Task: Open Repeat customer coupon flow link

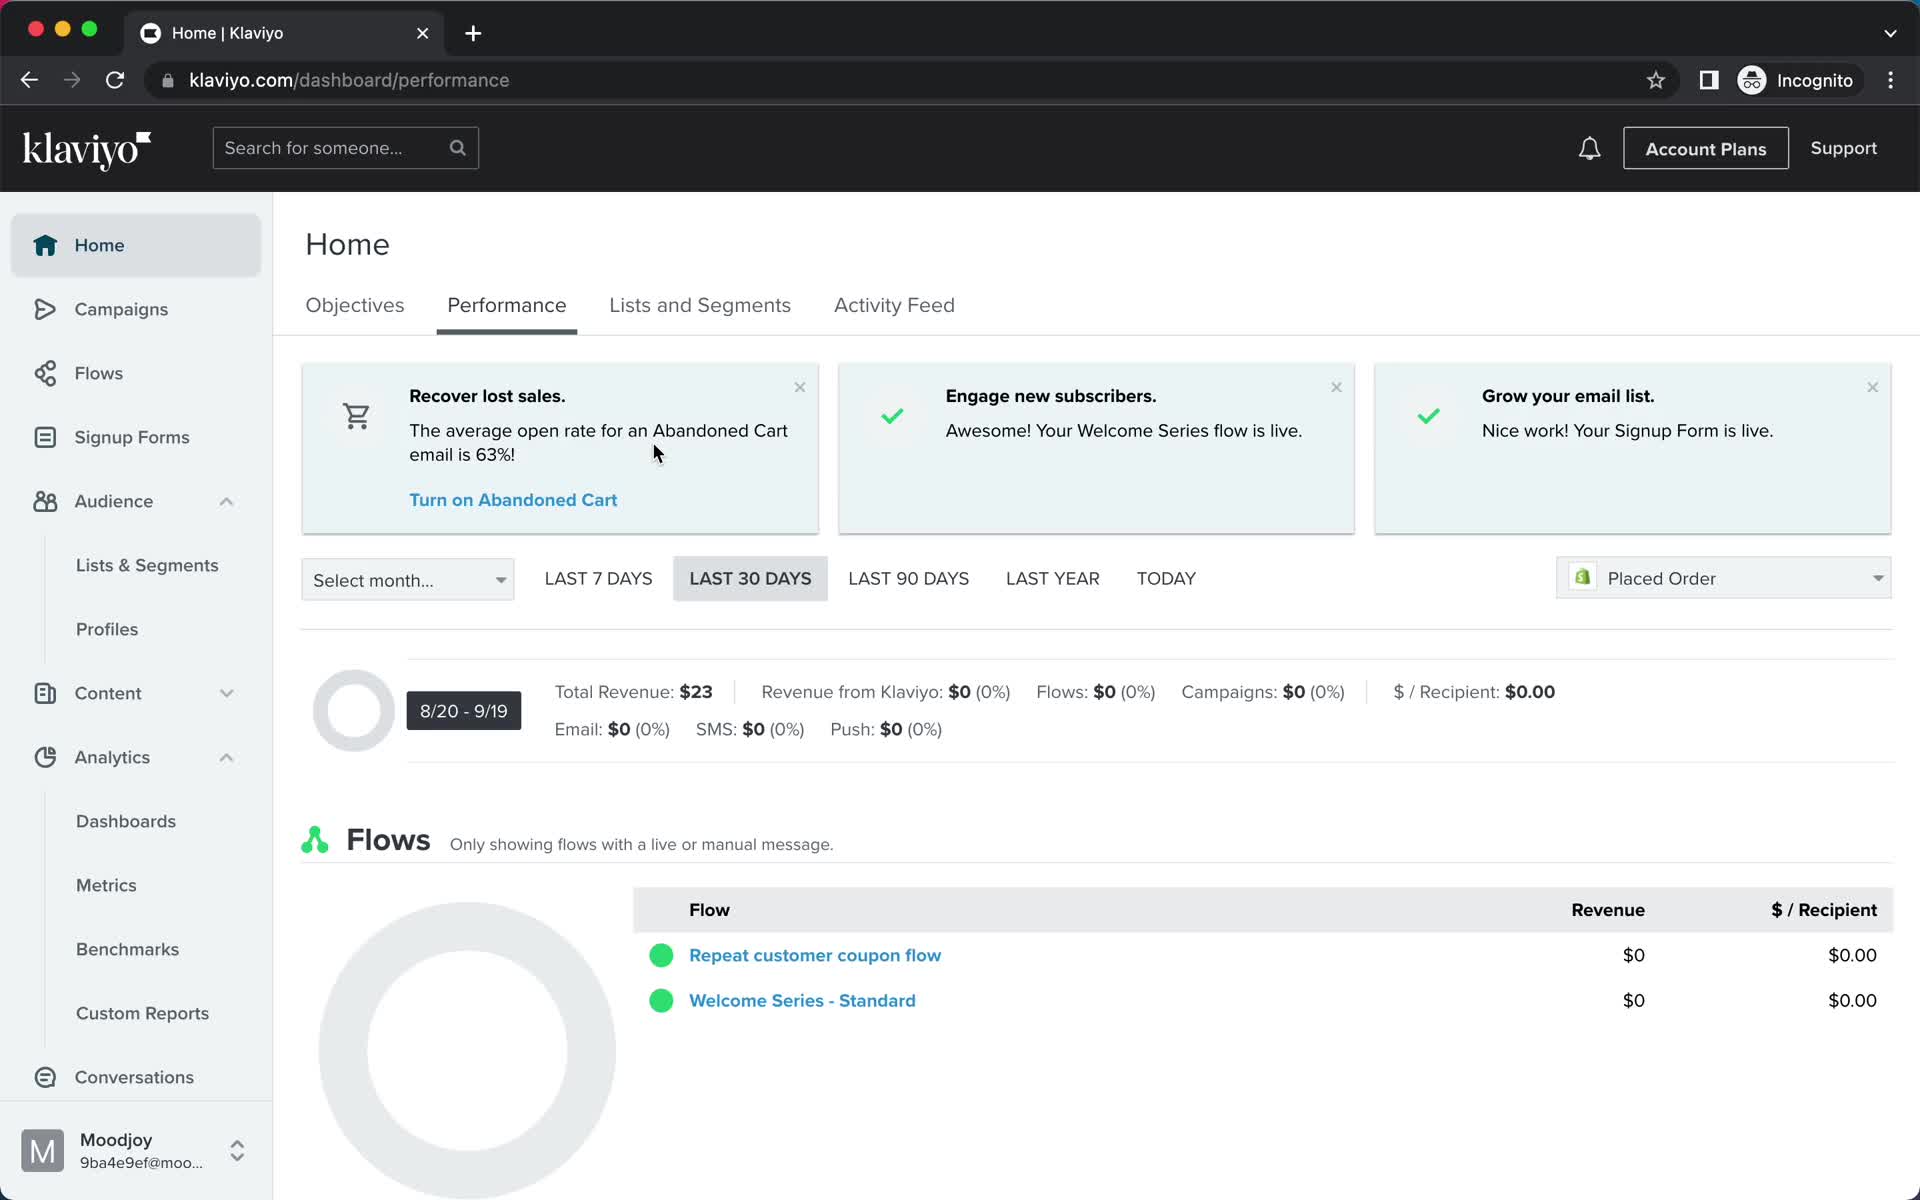Action: point(815,955)
